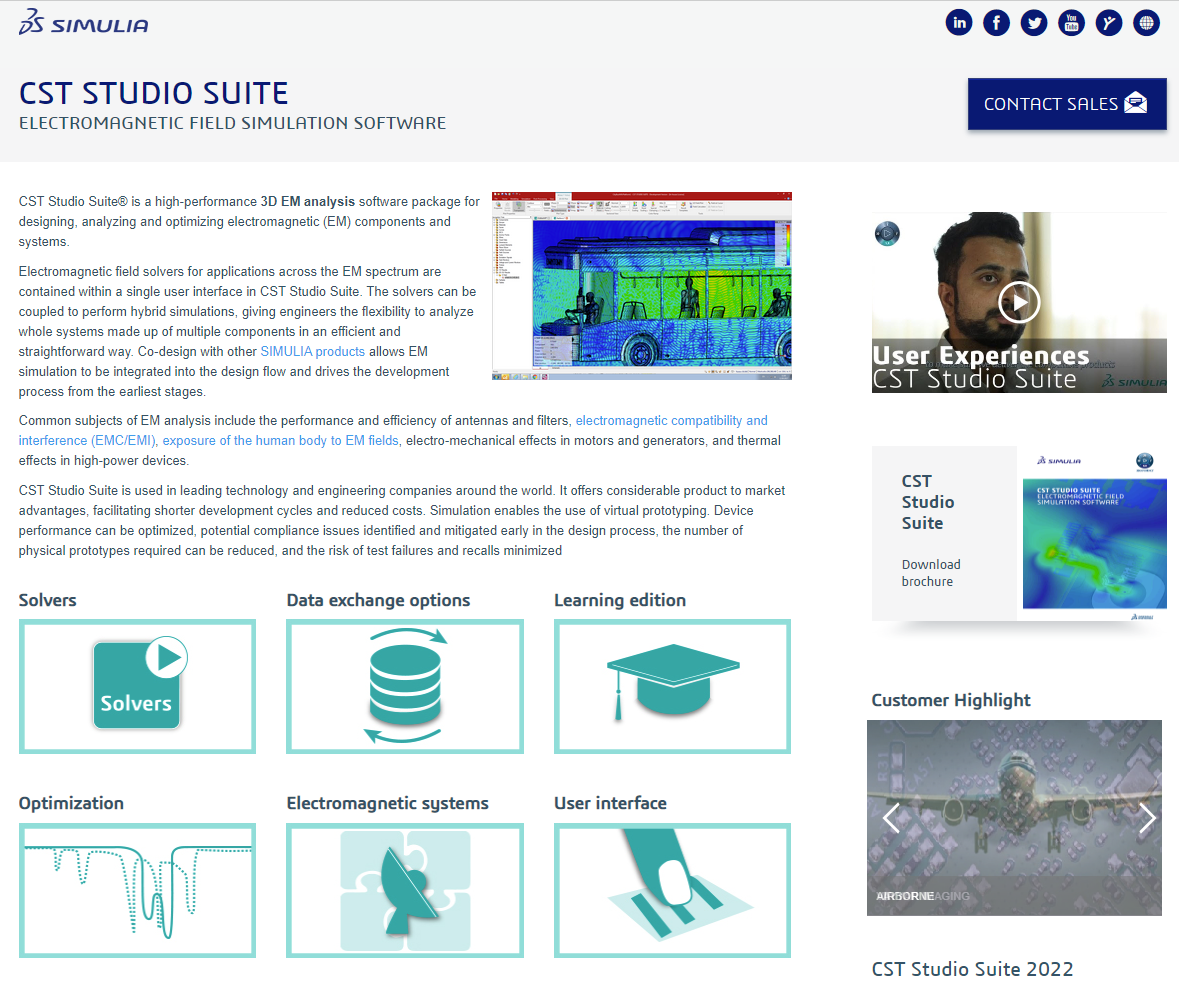Viewport: 1179px width, 985px height.
Task: Enlarge the bus simulation screenshot
Action: [641, 286]
